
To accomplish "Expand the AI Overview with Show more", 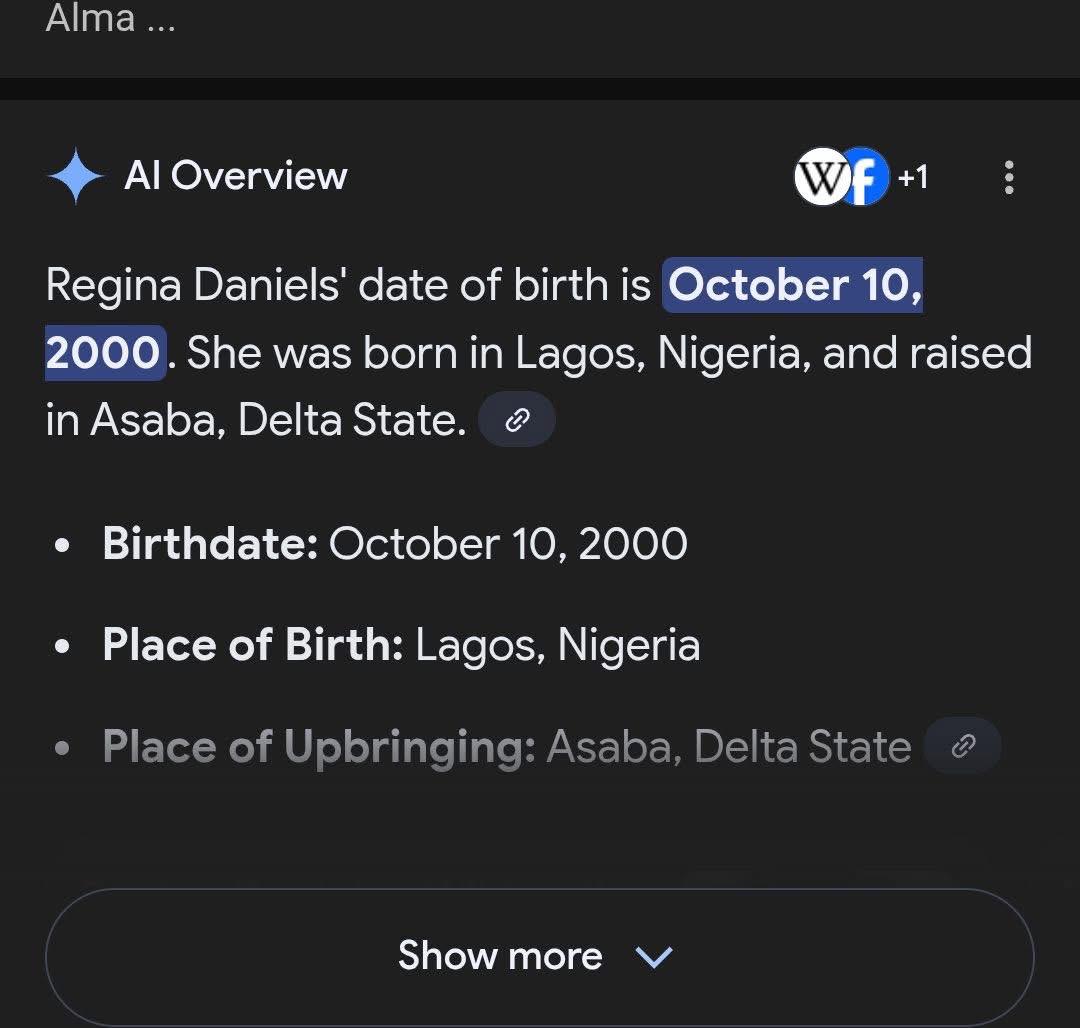I will (540, 955).
